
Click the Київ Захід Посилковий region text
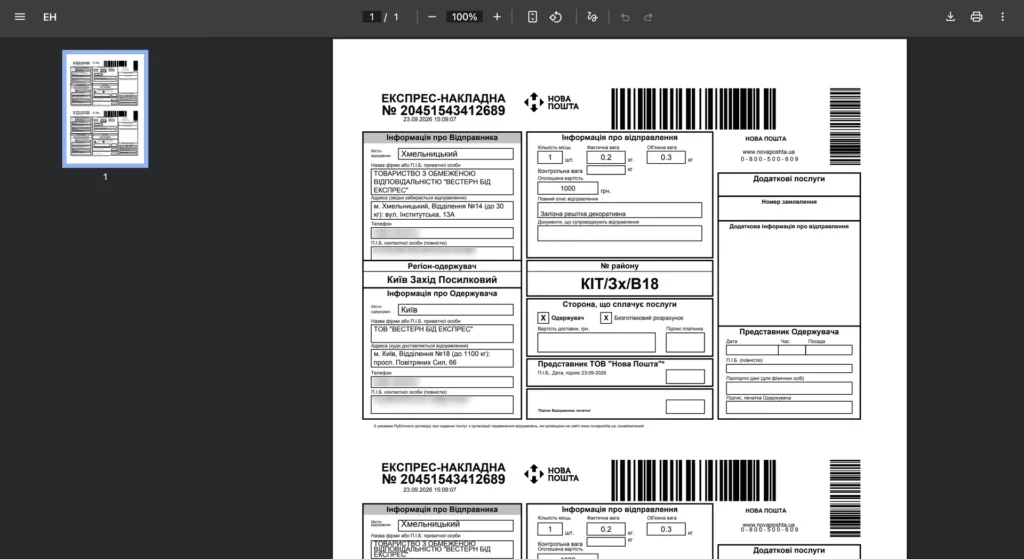(x=441, y=280)
